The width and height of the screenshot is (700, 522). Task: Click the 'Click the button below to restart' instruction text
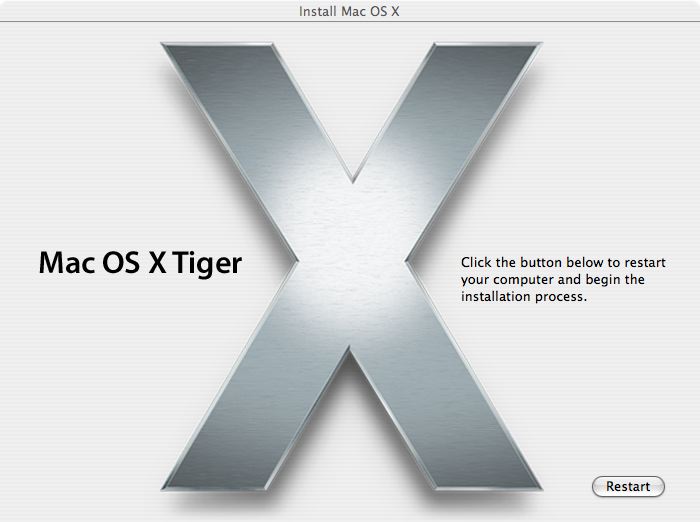(x=563, y=280)
